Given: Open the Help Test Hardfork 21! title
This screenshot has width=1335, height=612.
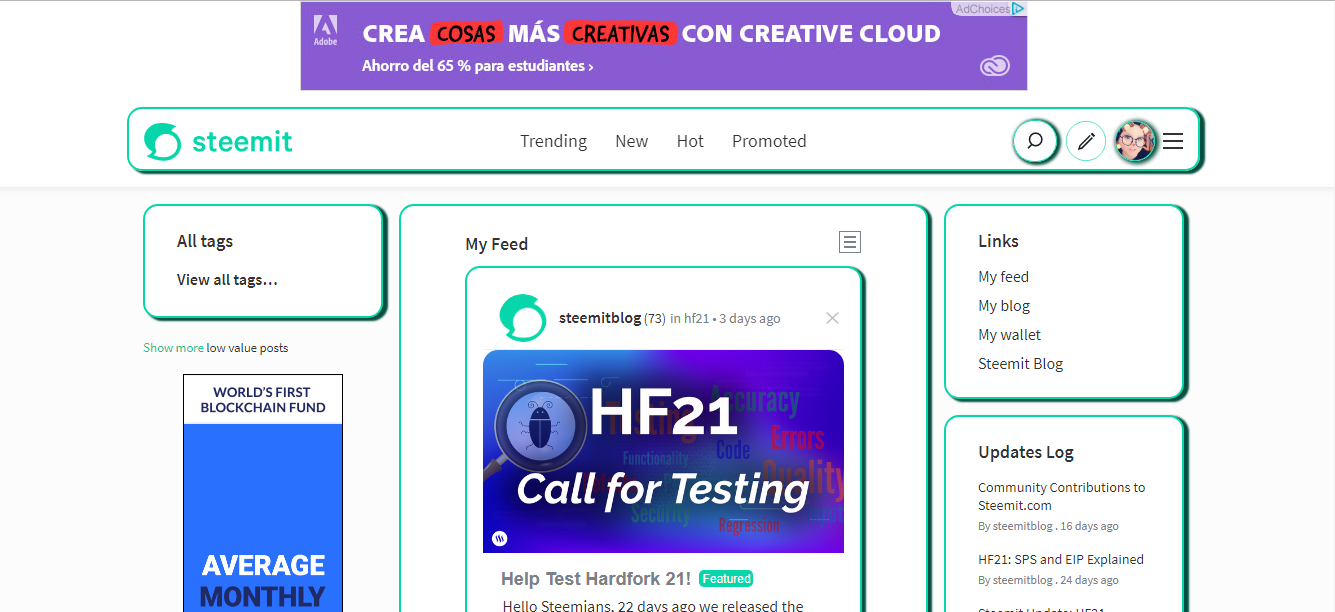Looking at the screenshot, I should point(596,579).
